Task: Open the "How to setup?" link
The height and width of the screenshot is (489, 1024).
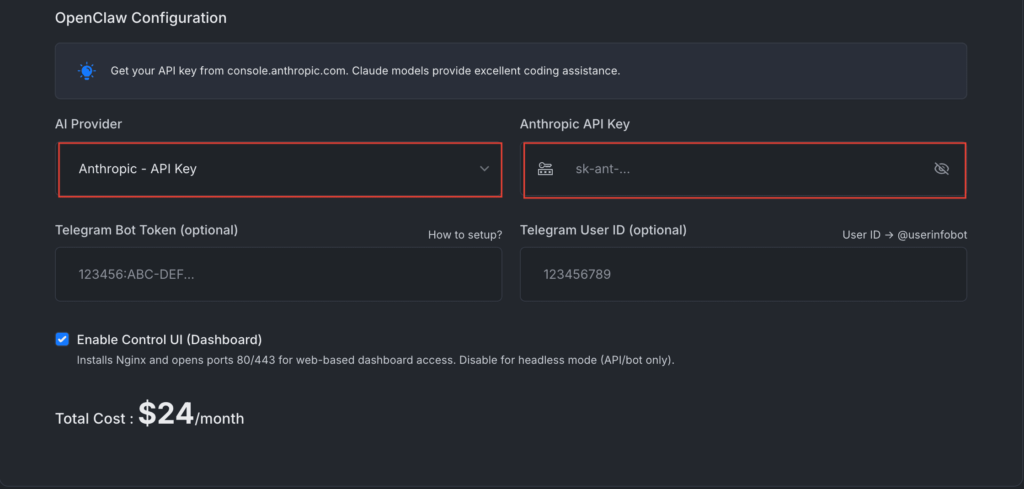Action: pos(464,235)
